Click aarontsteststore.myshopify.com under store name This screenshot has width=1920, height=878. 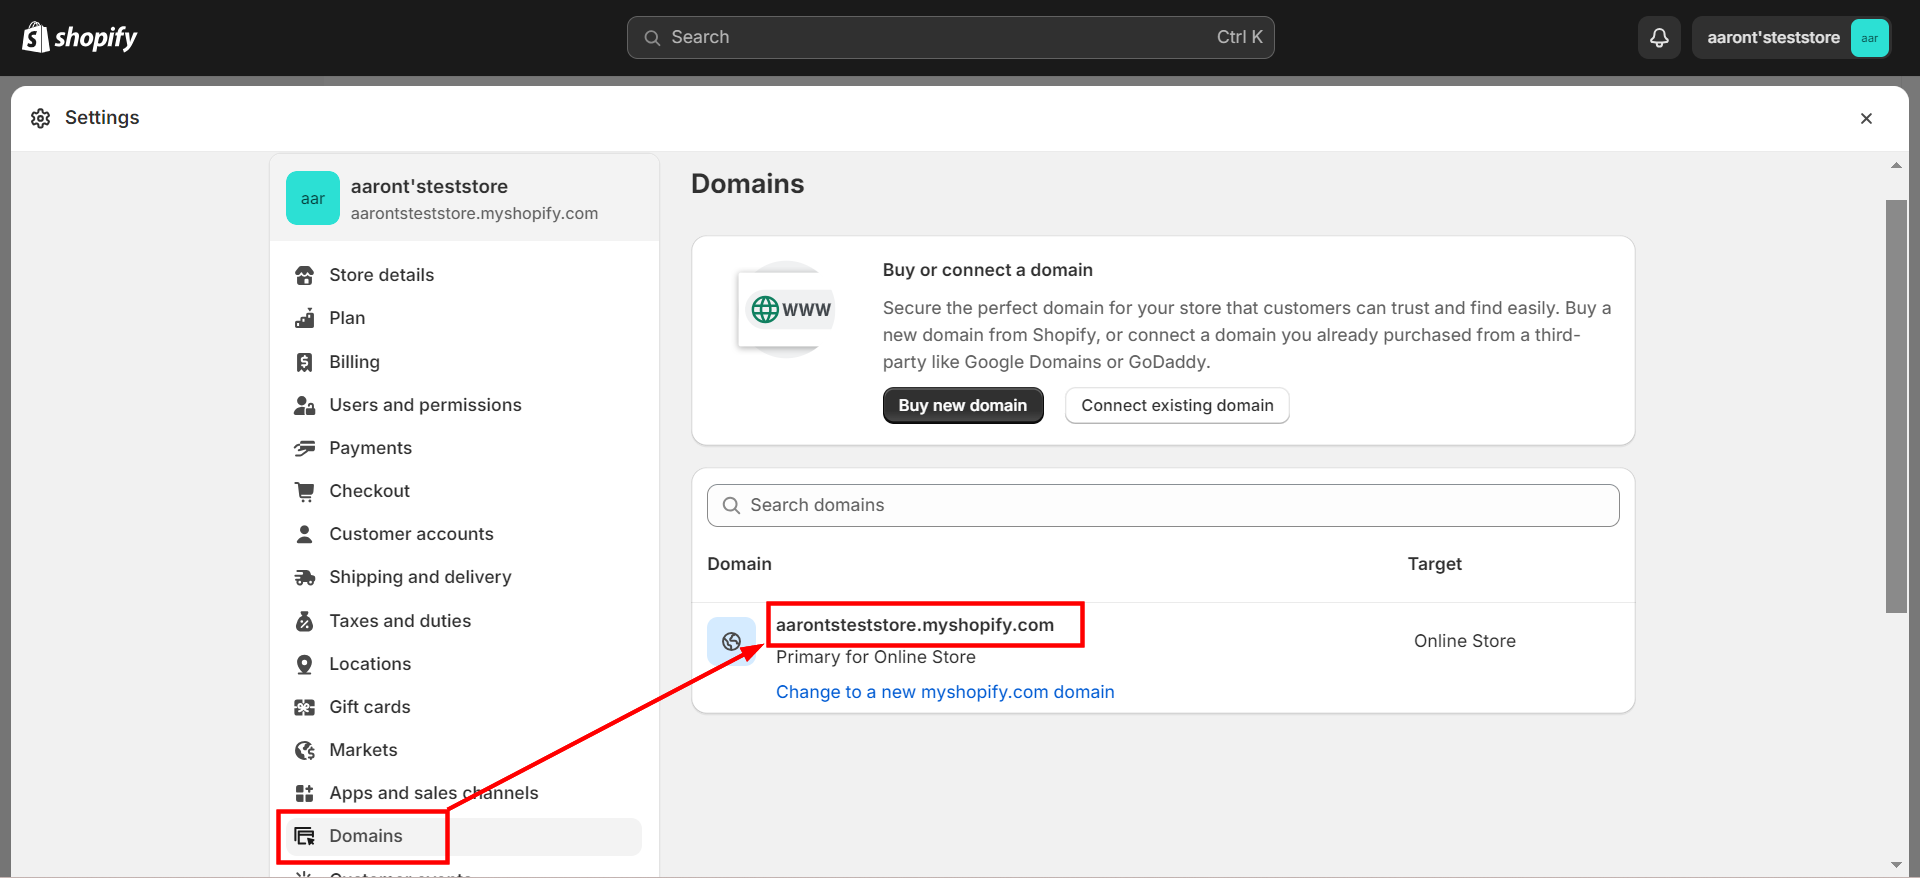[474, 214]
